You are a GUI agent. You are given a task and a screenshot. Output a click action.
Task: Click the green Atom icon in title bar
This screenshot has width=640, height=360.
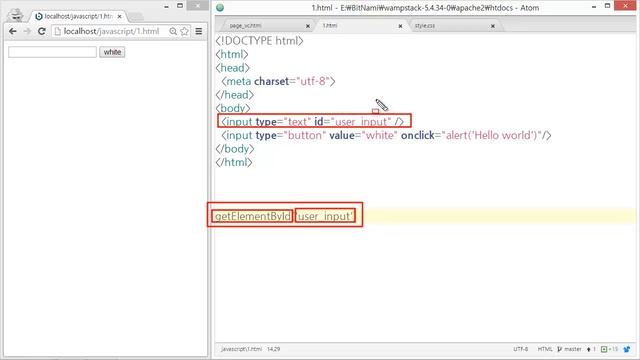pos(220,7)
